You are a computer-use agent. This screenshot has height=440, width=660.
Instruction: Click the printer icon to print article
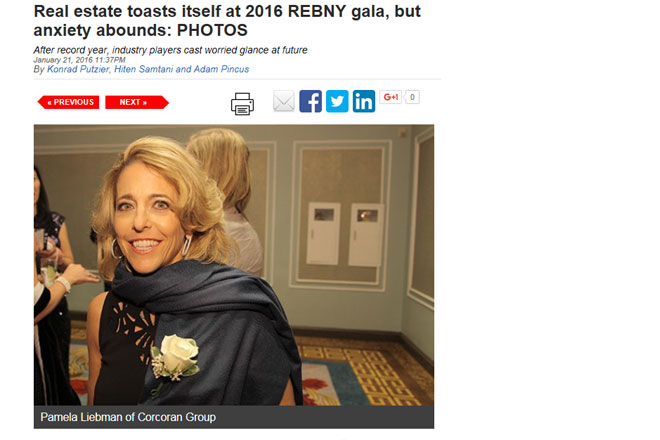coord(242,104)
